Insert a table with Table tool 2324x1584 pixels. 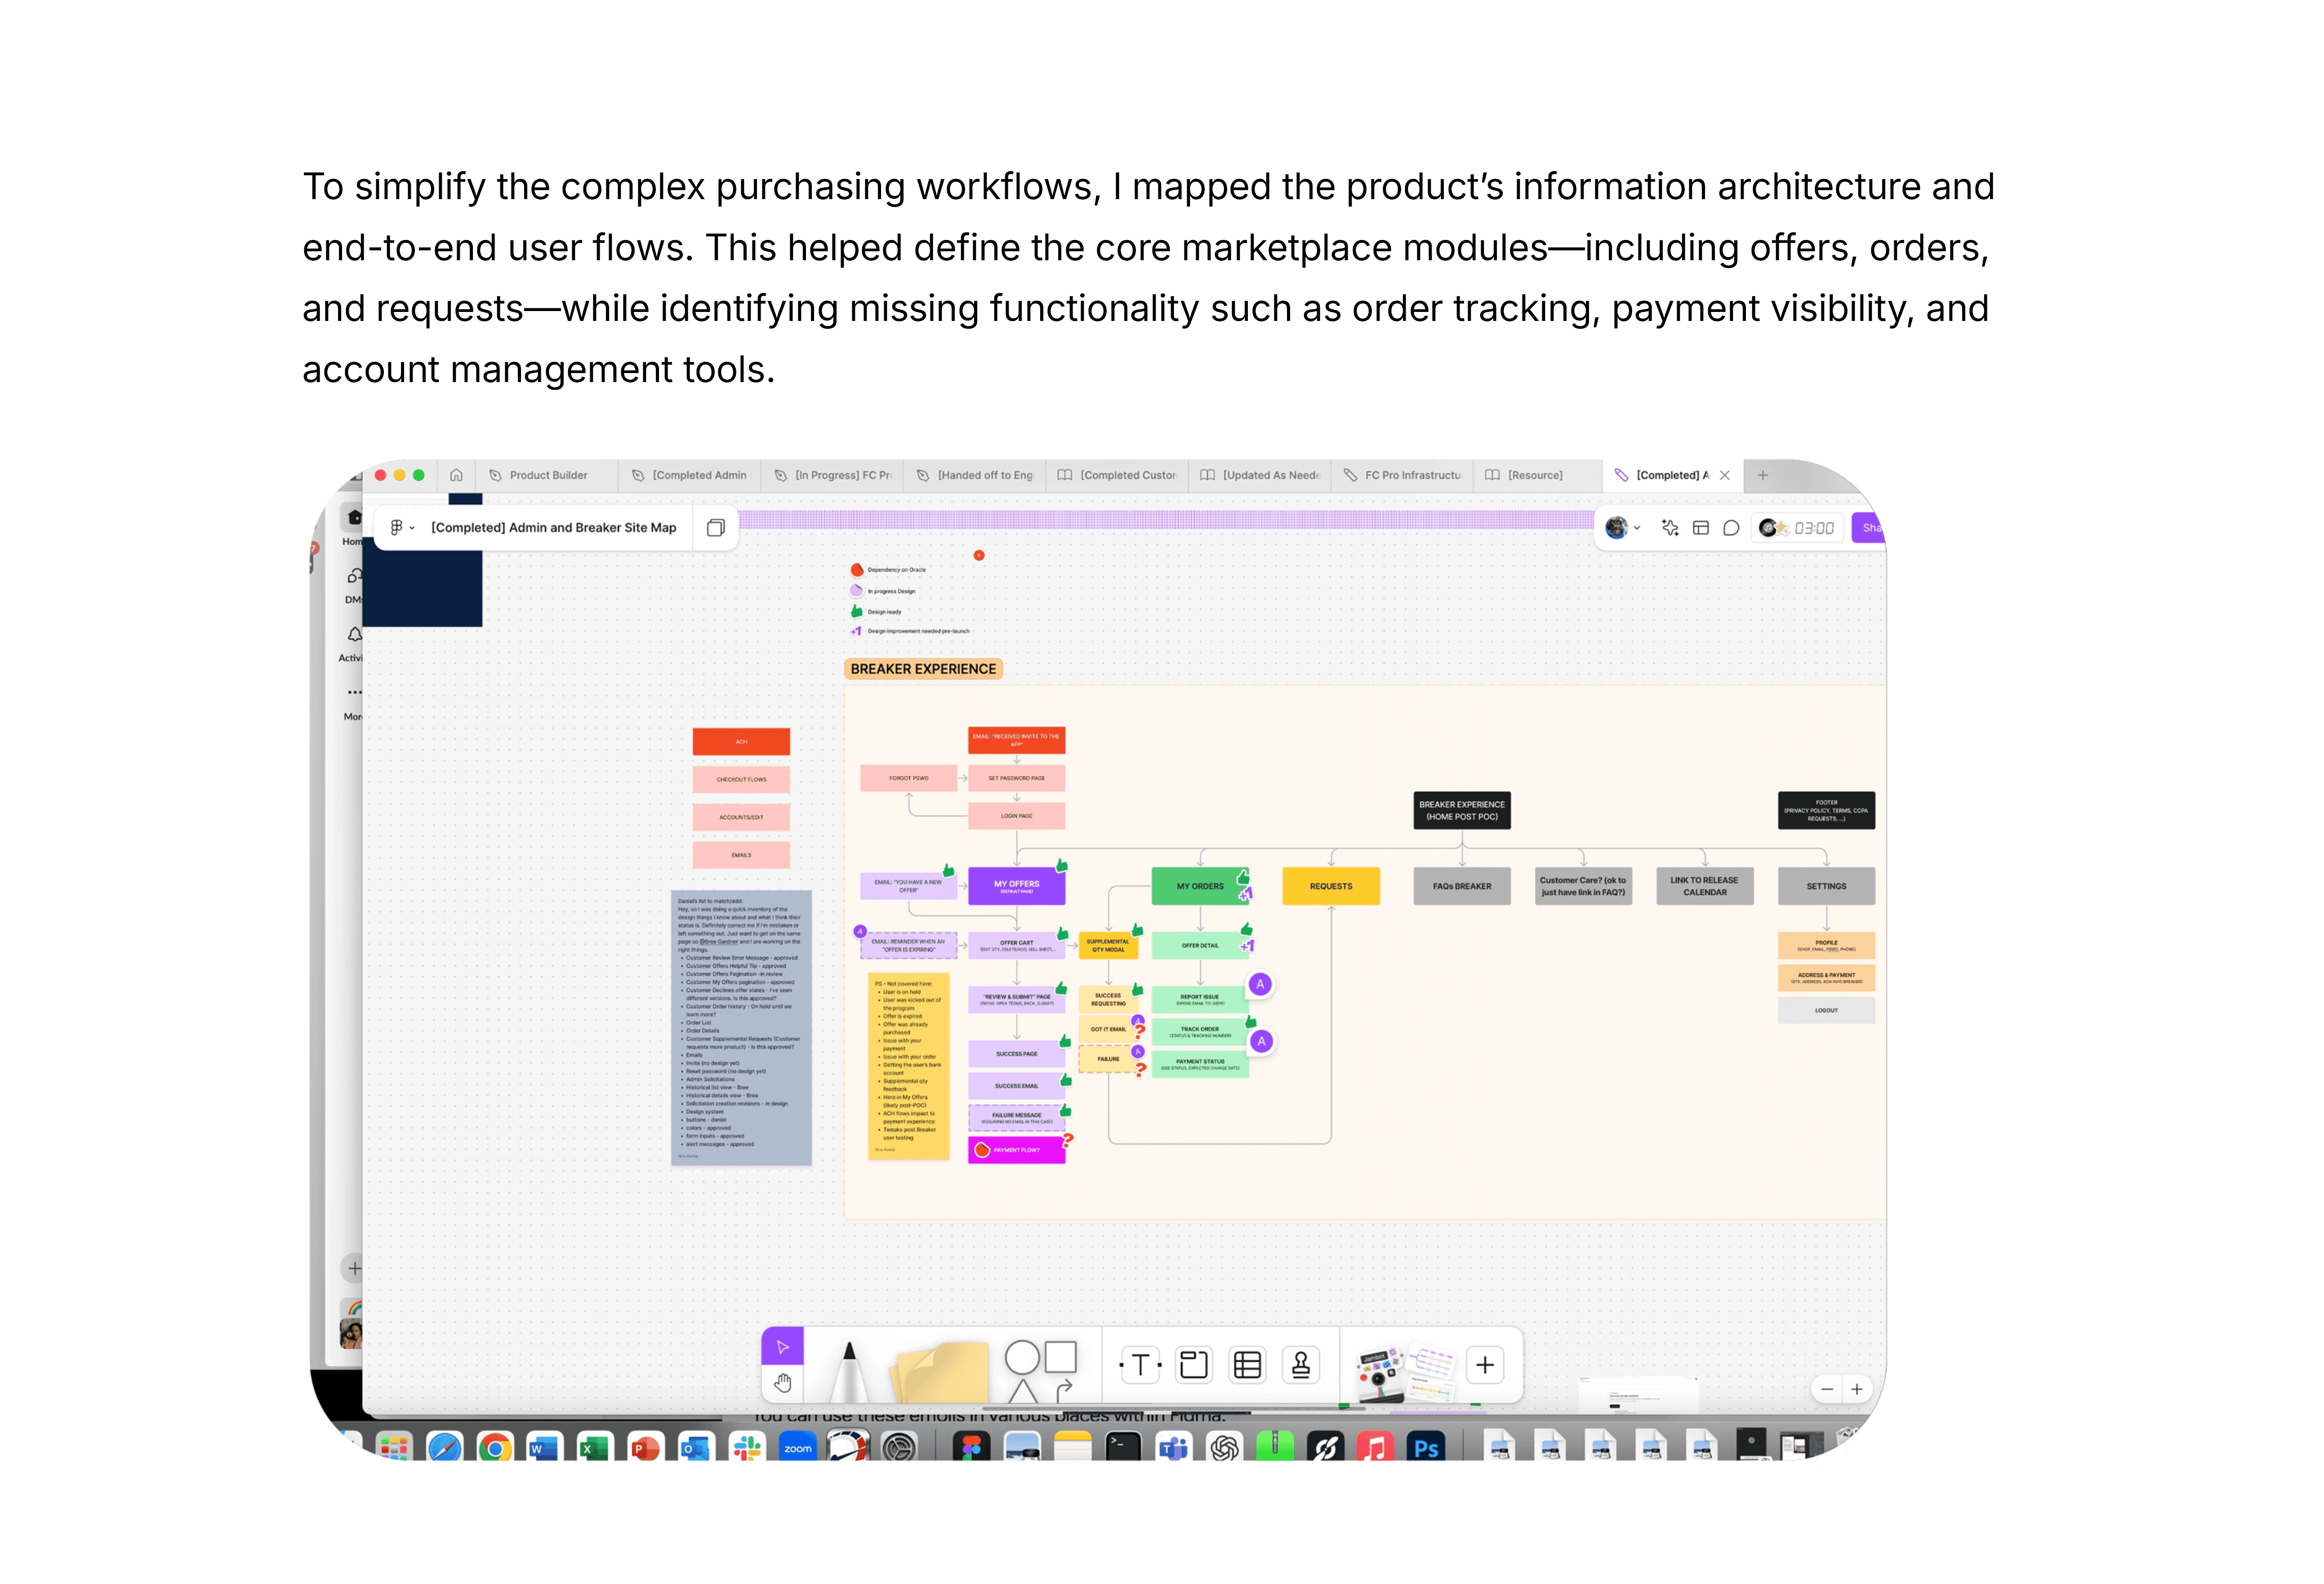pos(1247,1365)
